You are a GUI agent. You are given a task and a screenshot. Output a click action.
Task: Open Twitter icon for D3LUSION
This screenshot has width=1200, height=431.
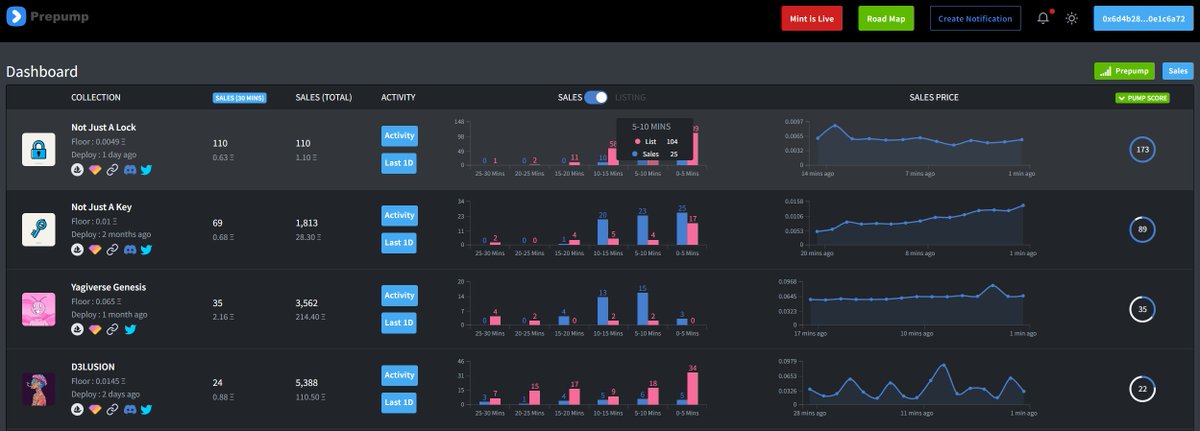pos(146,409)
